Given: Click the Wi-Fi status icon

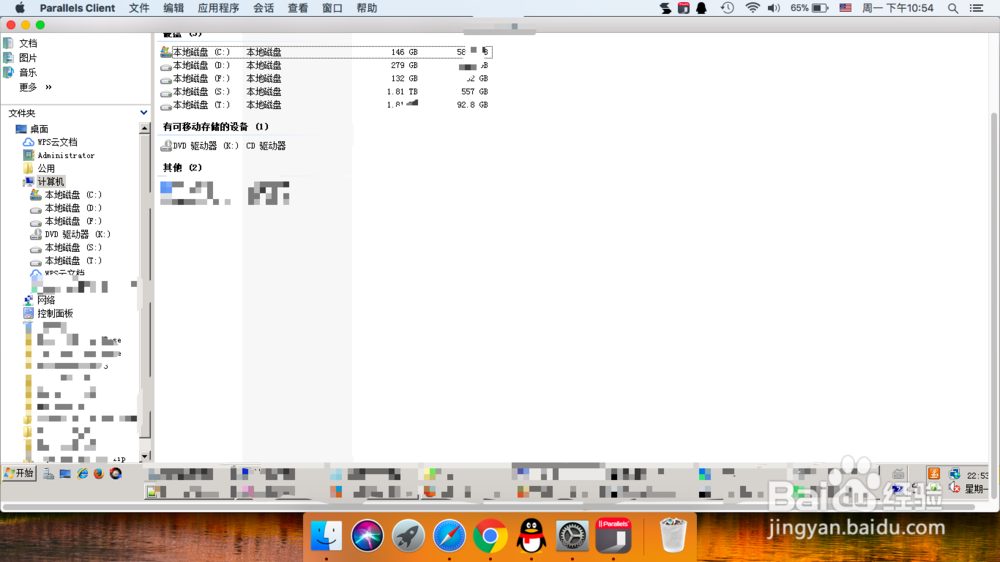Looking at the screenshot, I should (753, 8).
